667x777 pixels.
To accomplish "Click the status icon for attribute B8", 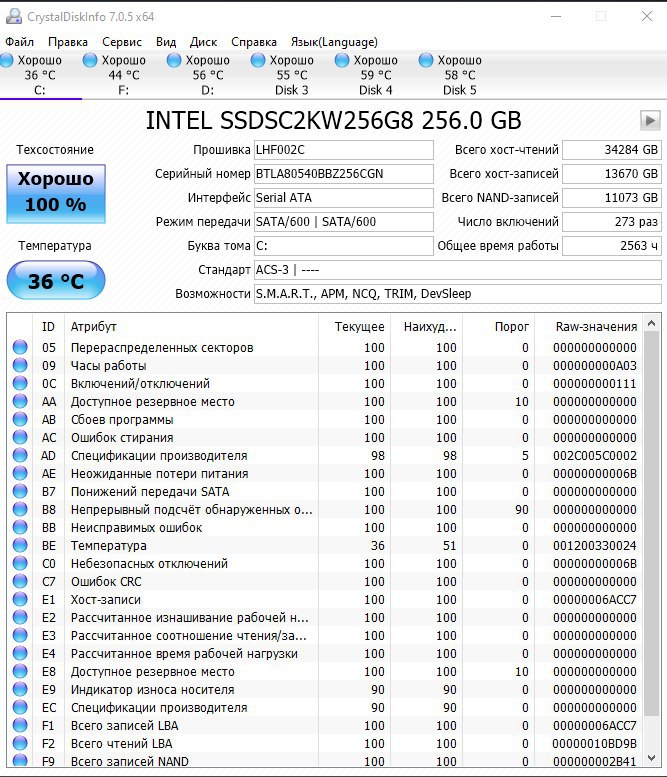I will (x=20, y=509).
